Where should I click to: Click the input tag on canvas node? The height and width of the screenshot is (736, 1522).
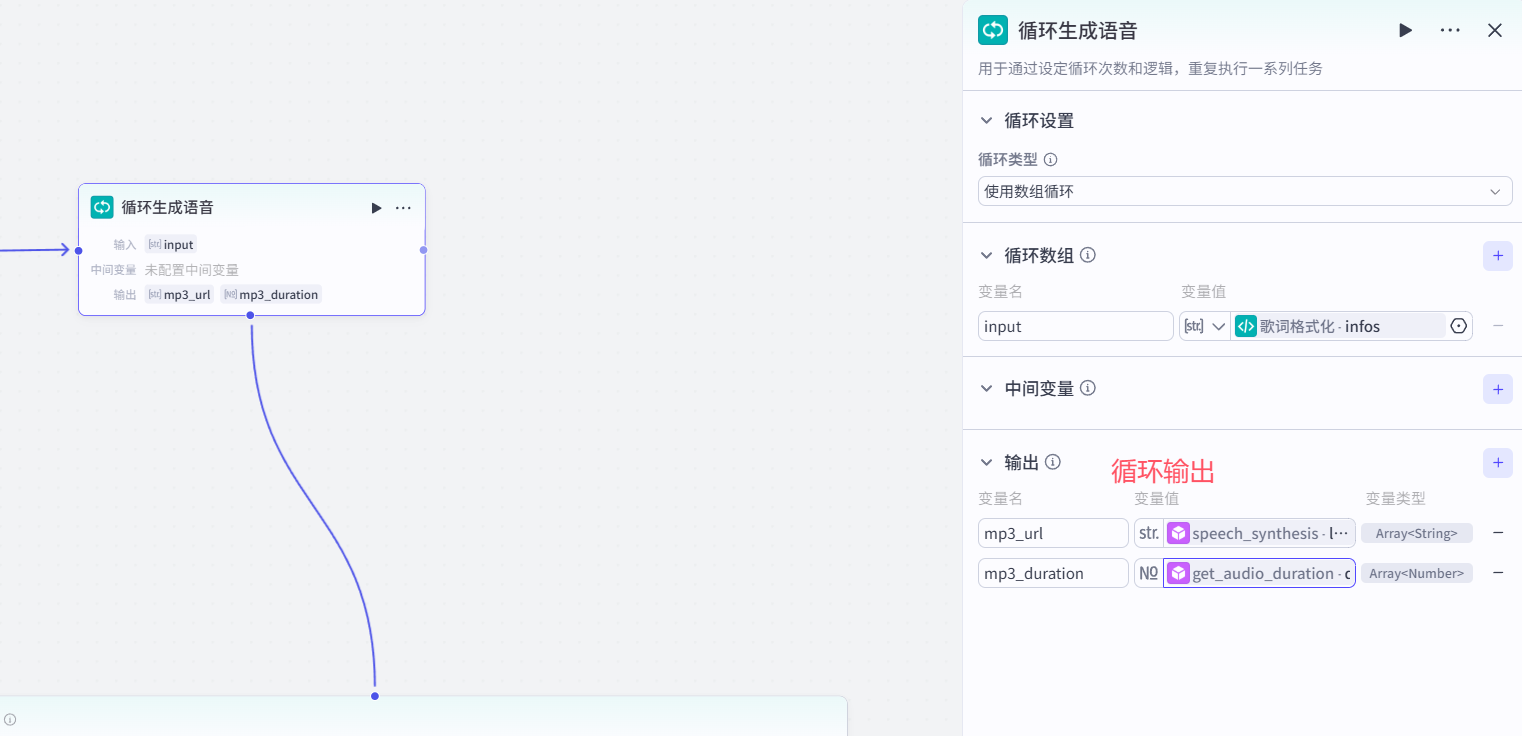(171, 244)
